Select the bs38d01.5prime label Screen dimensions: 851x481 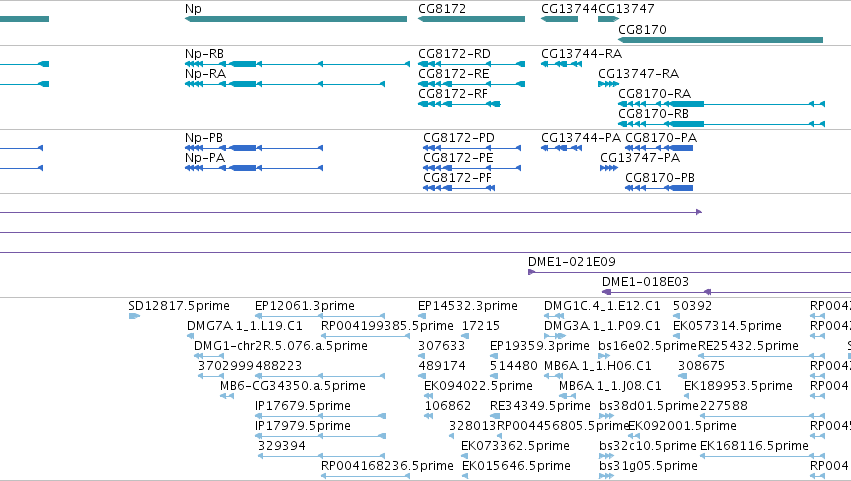(649, 407)
